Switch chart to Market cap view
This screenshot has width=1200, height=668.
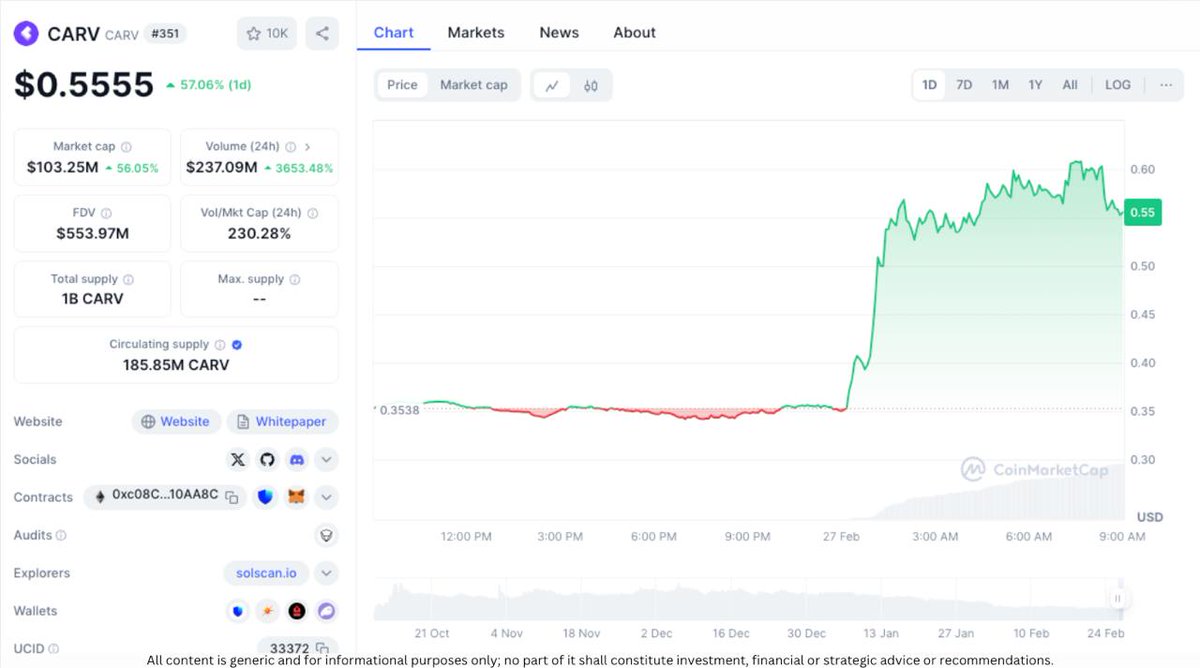(474, 85)
